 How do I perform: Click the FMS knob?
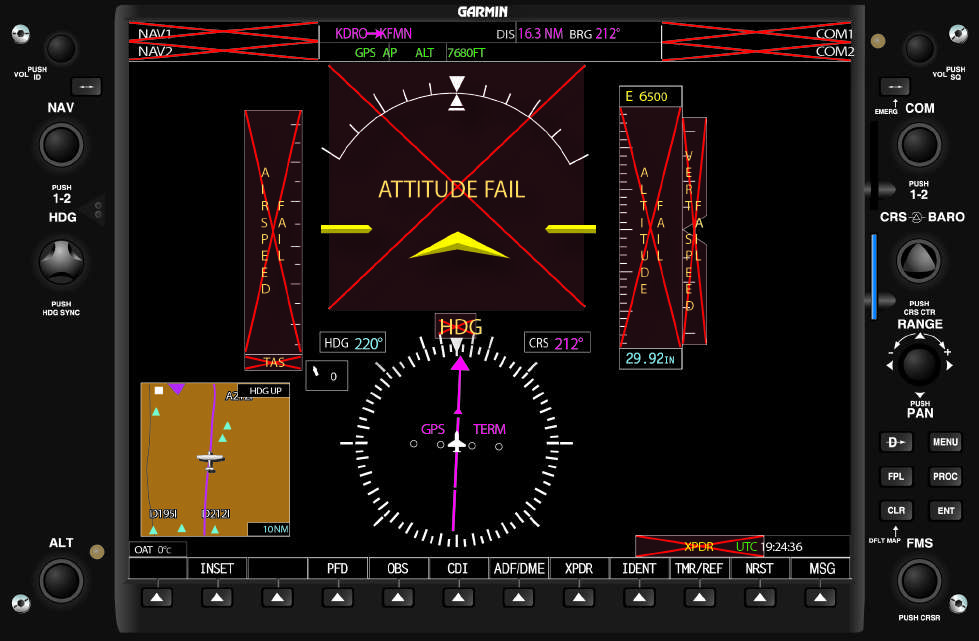tap(919, 581)
